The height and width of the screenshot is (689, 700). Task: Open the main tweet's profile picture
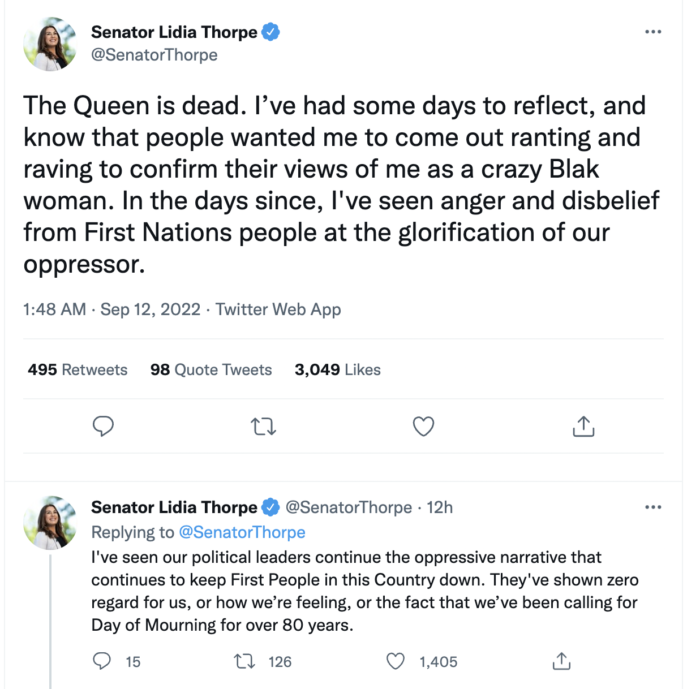pyautogui.click(x=48, y=44)
